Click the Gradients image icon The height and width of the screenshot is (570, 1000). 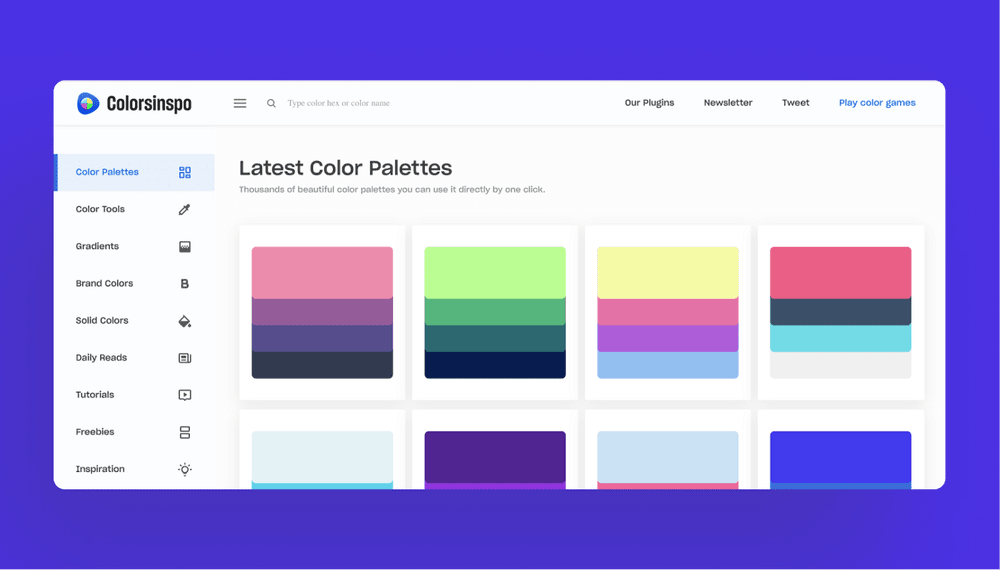pyautogui.click(x=185, y=247)
